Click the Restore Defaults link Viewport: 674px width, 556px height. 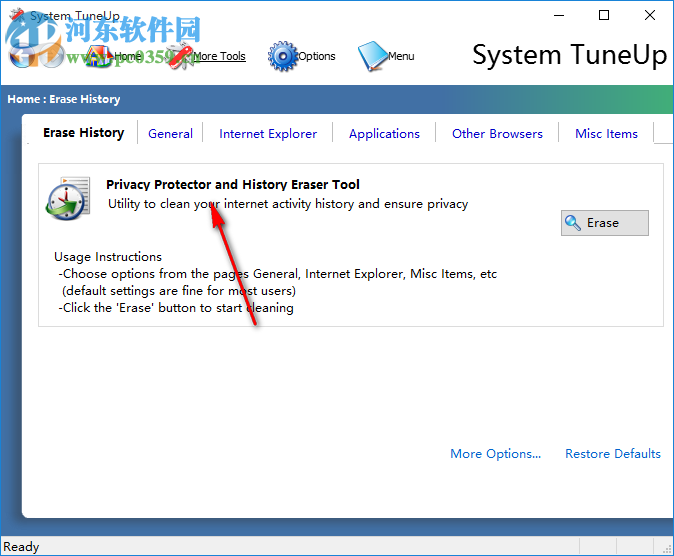click(613, 454)
